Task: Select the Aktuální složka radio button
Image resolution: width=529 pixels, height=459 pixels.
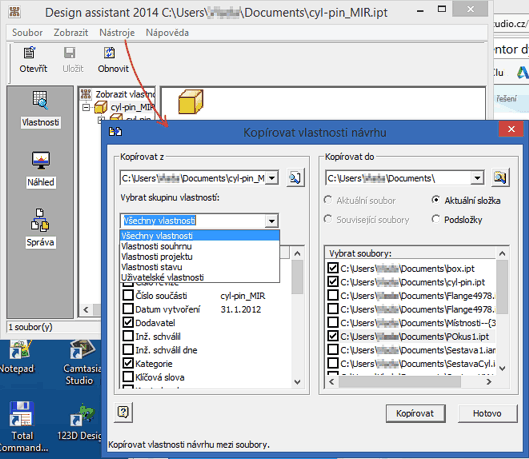Action: coord(436,200)
